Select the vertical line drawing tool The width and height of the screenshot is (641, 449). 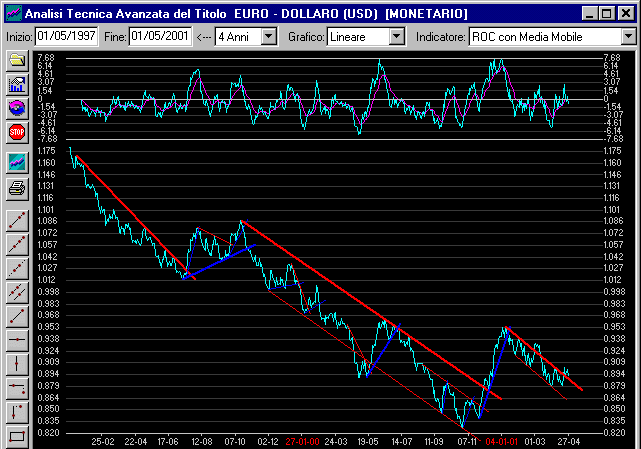17,362
